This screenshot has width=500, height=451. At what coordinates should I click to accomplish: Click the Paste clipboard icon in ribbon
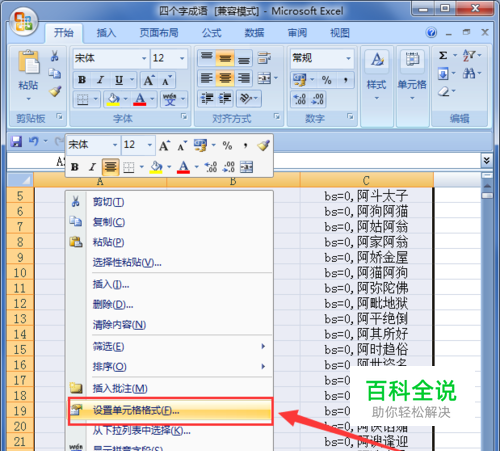(x=28, y=62)
